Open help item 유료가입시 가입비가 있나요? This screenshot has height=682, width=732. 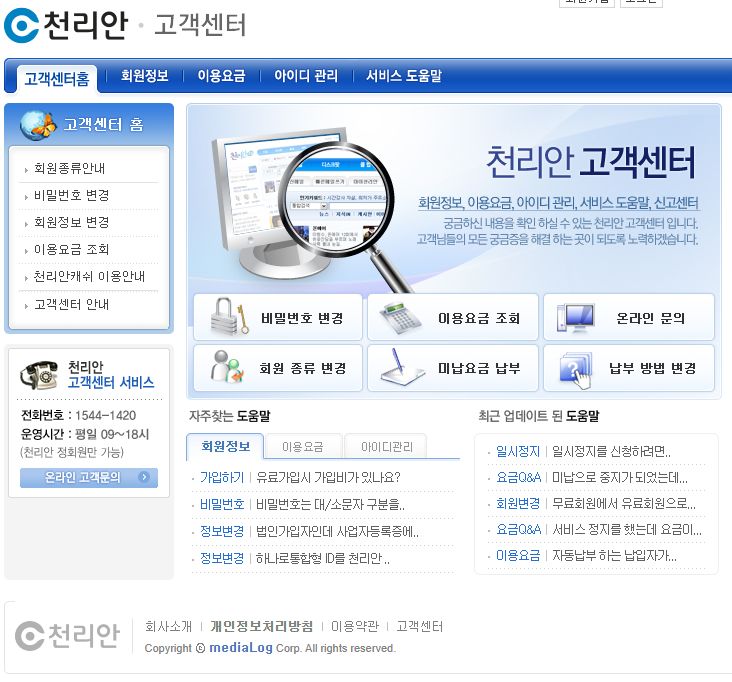click(328, 477)
